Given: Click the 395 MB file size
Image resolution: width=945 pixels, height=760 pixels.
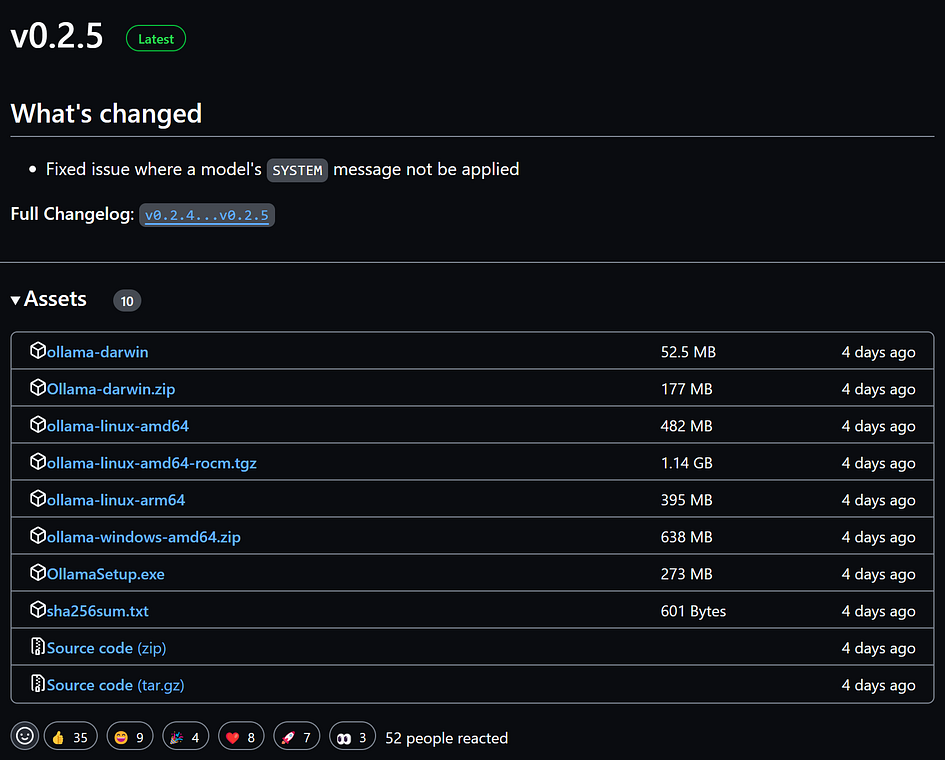Looking at the screenshot, I should 686,500.
